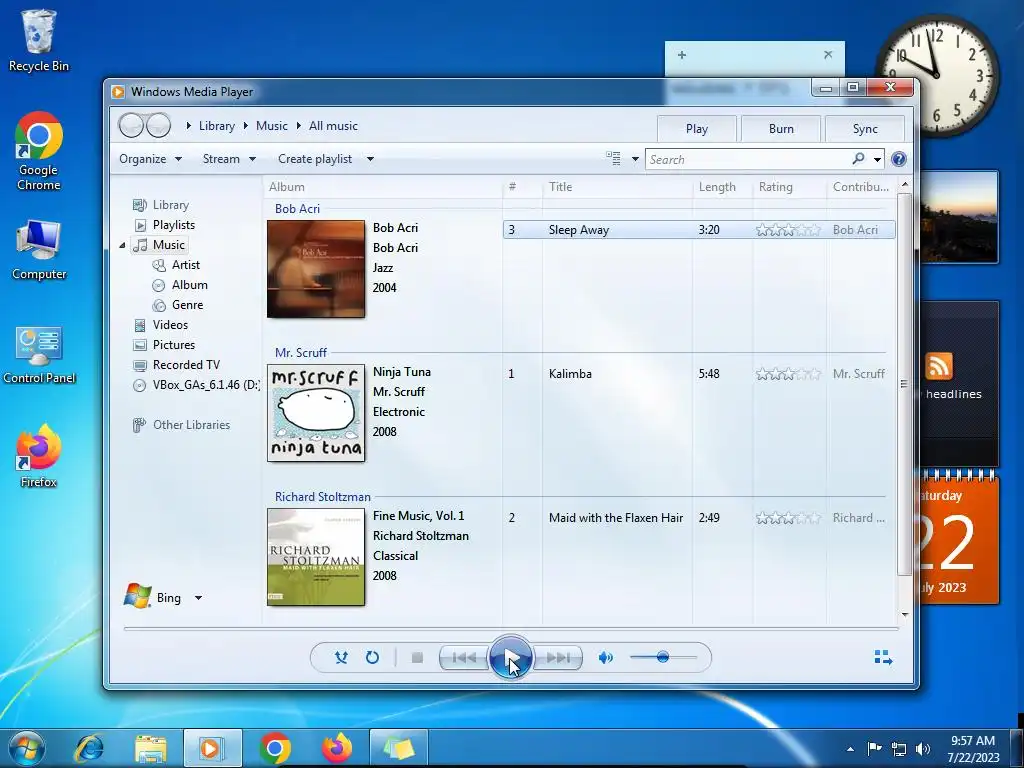
Task: Open Windows Media Player Help
Action: pyautogui.click(x=899, y=159)
